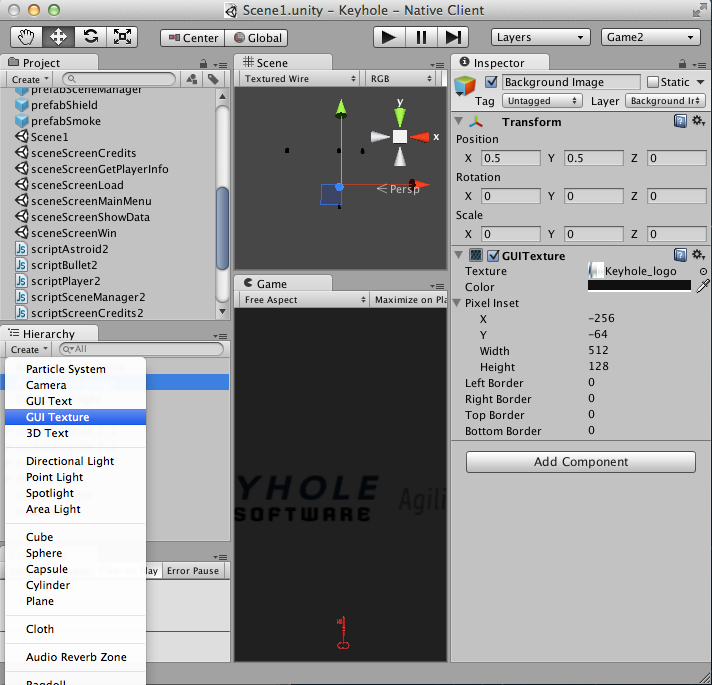
Task: Select the Move tool in the toolbar
Action: coord(58,37)
